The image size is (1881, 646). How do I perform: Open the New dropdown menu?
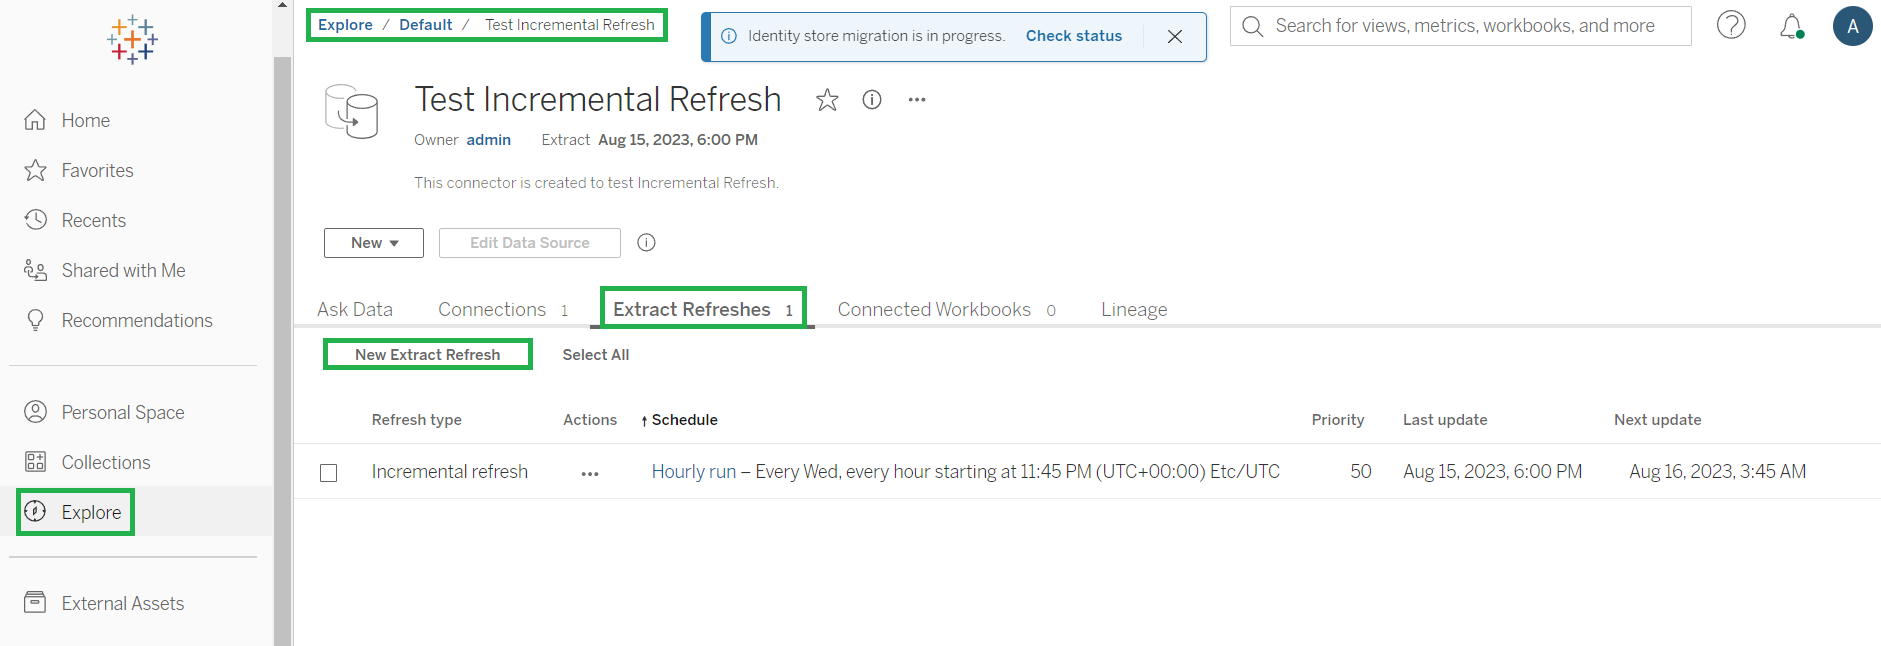pos(373,242)
